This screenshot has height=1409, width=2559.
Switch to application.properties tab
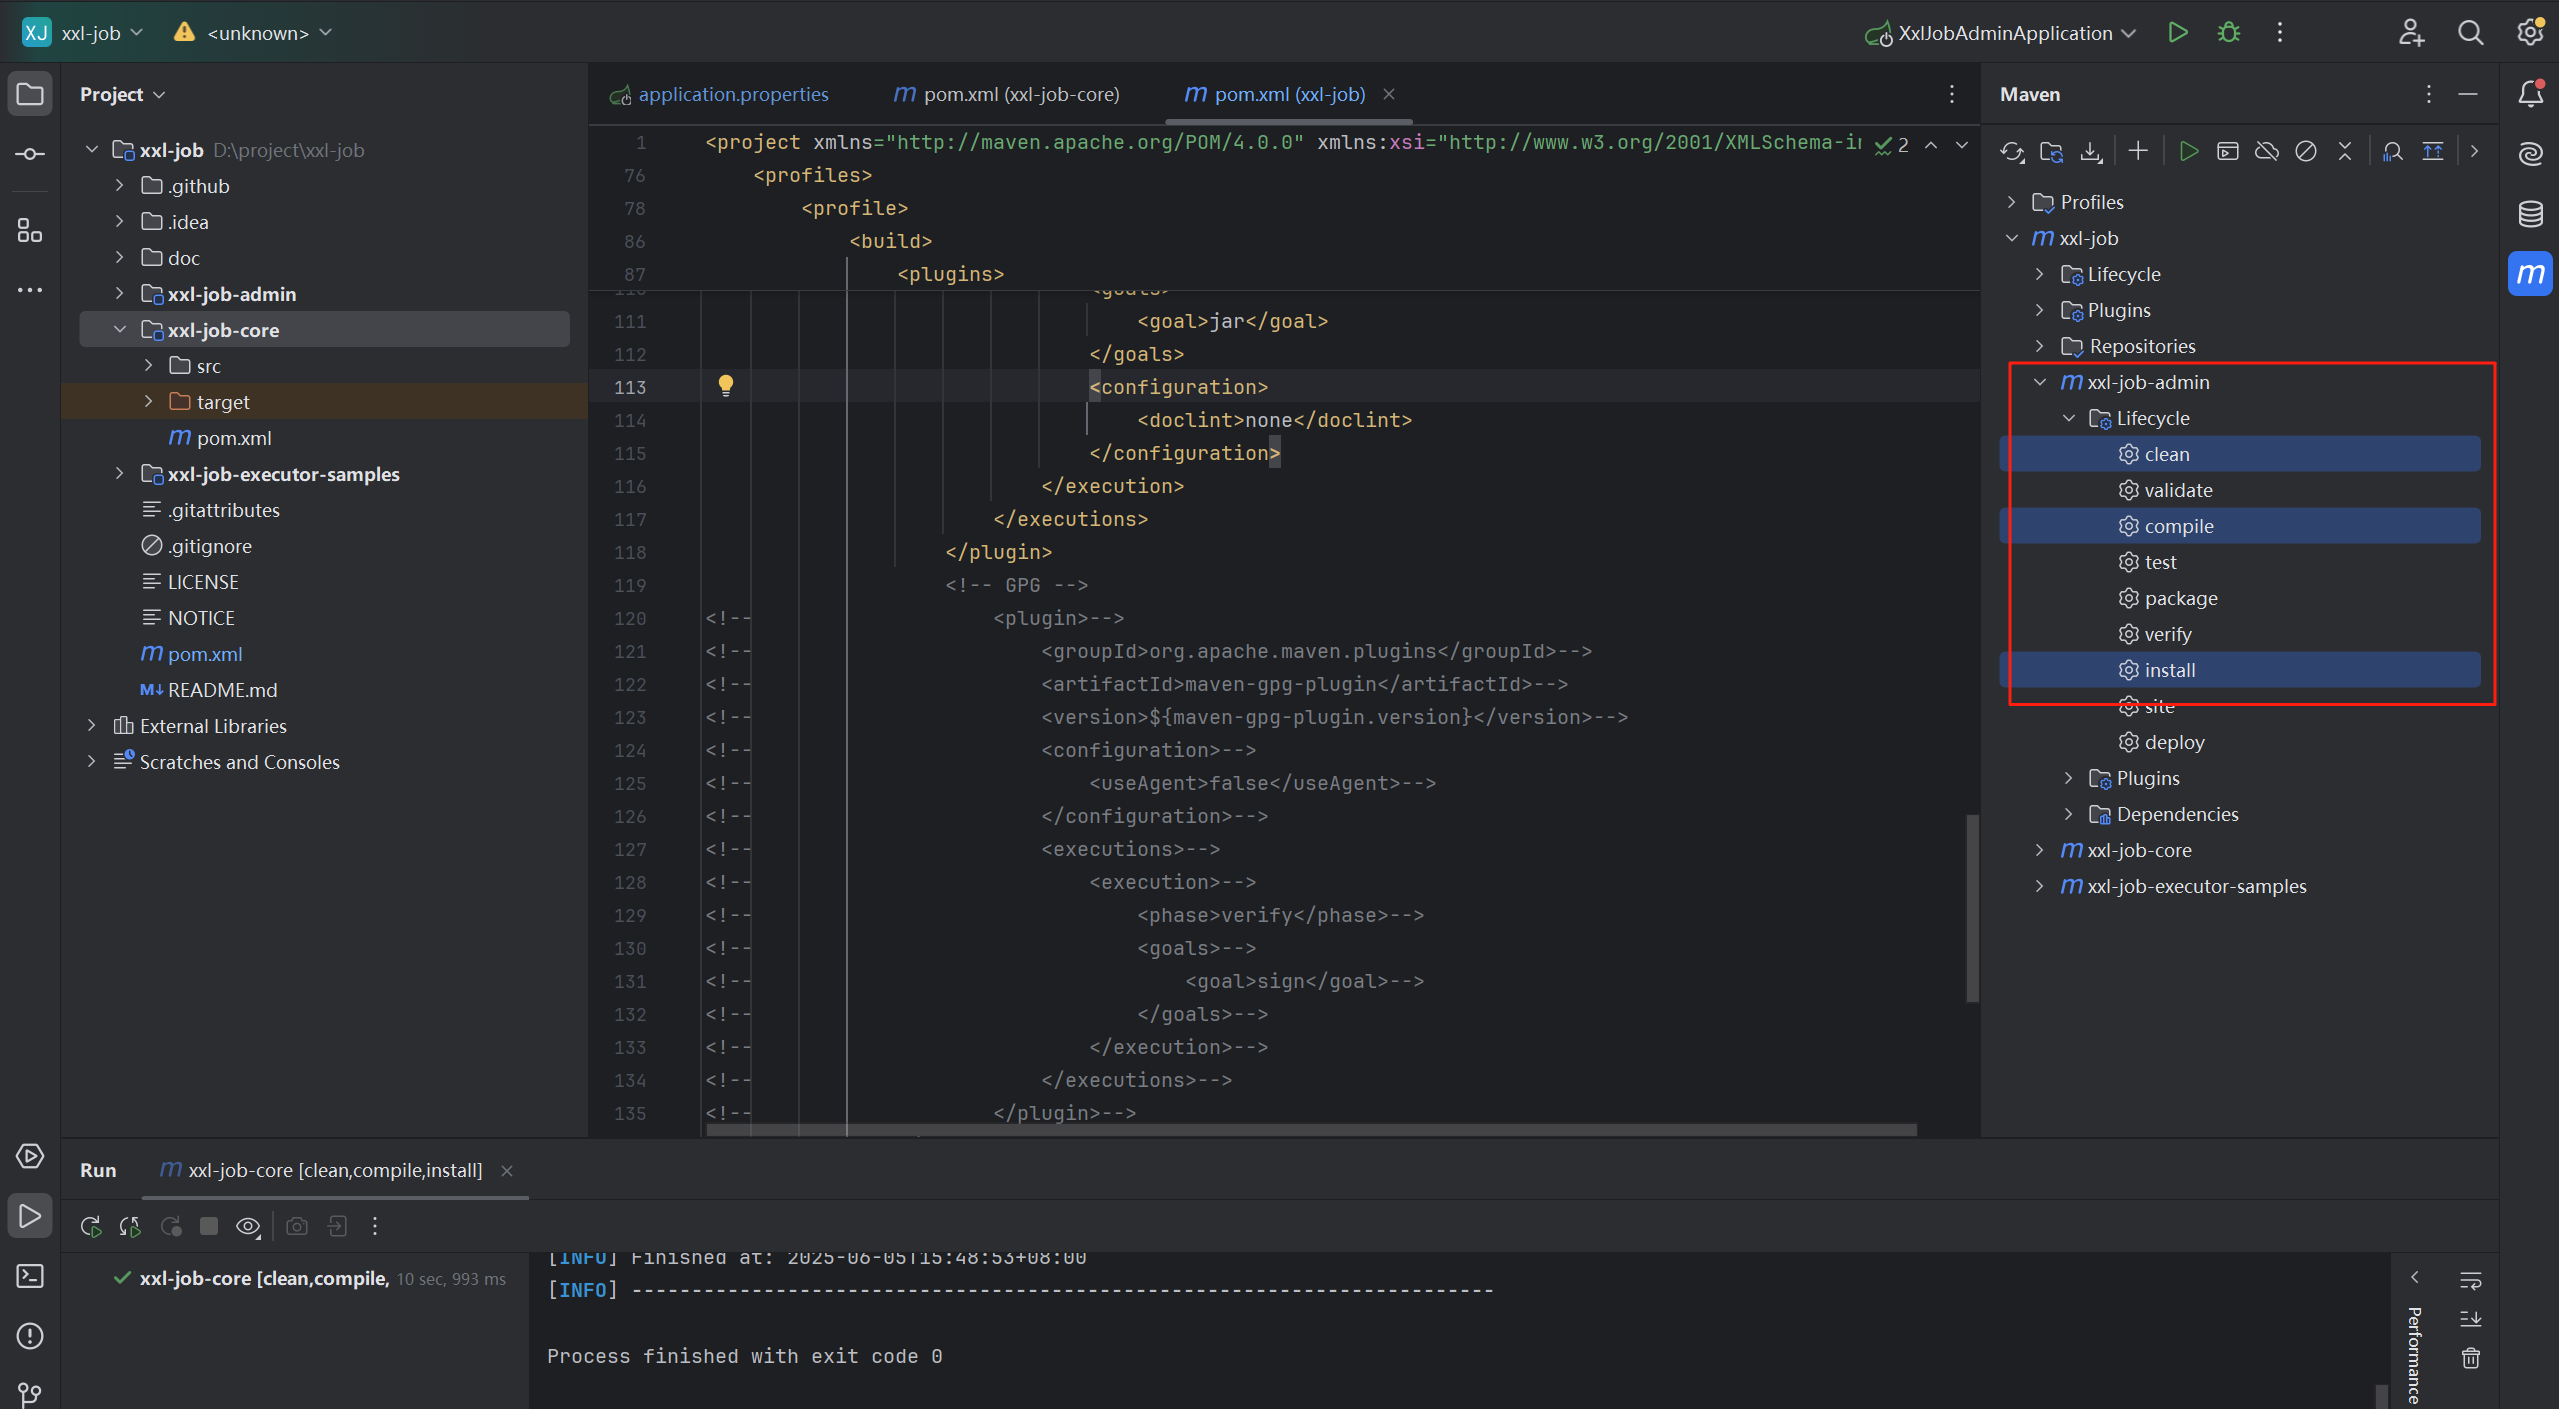pos(720,94)
